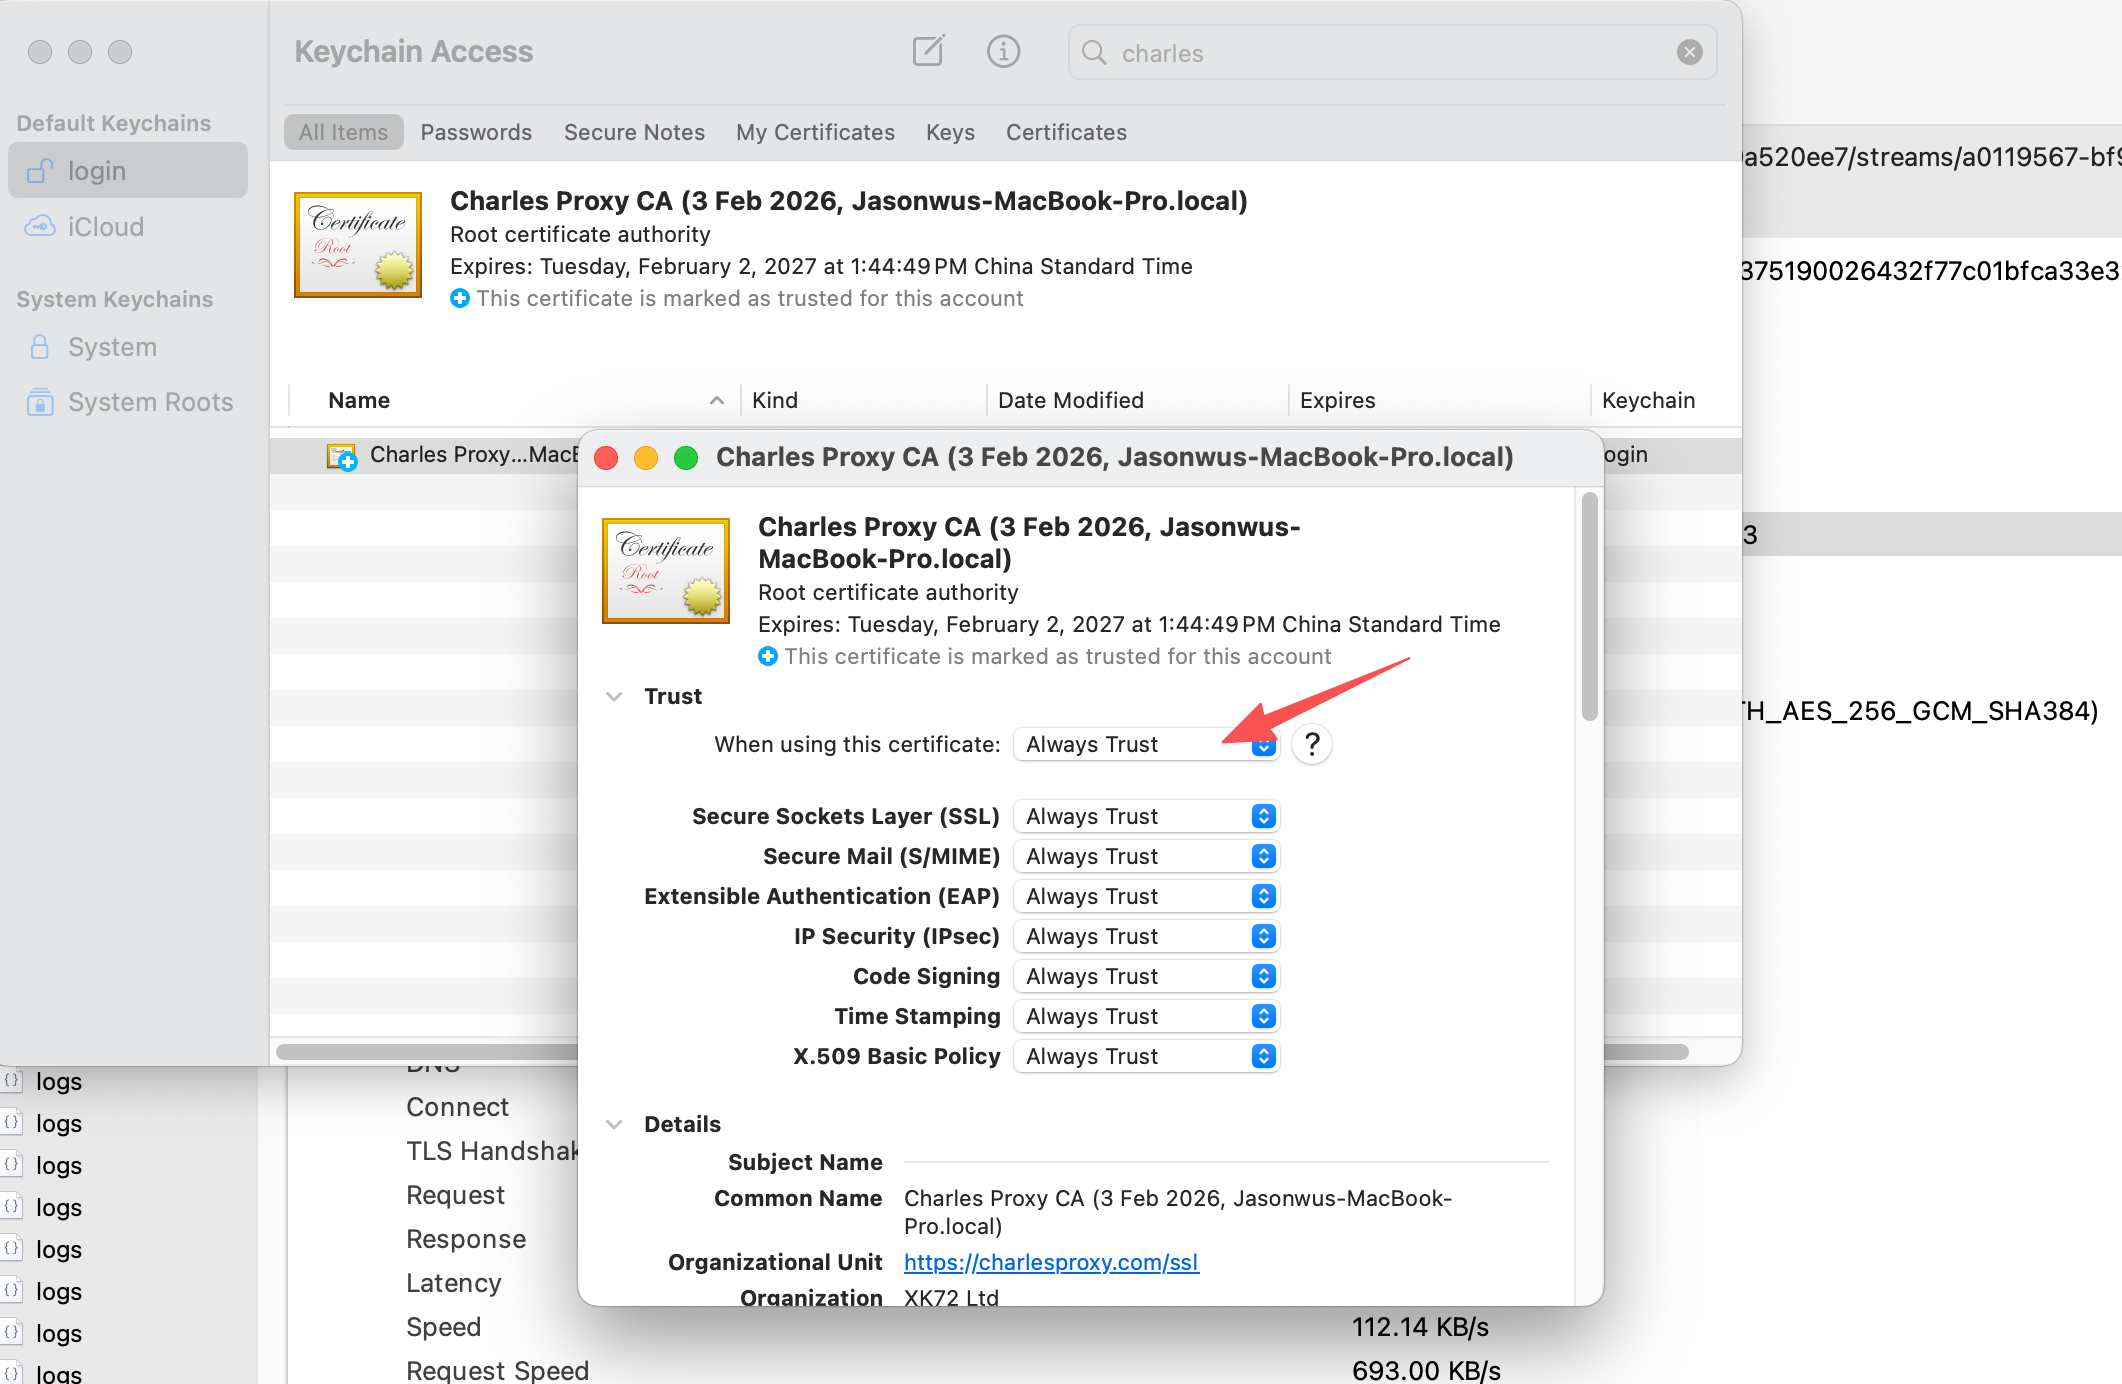The height and width of the screenshot is (1384, 2122).
Task: Click the info icon in toolbar
Action: pos(1003,51)
